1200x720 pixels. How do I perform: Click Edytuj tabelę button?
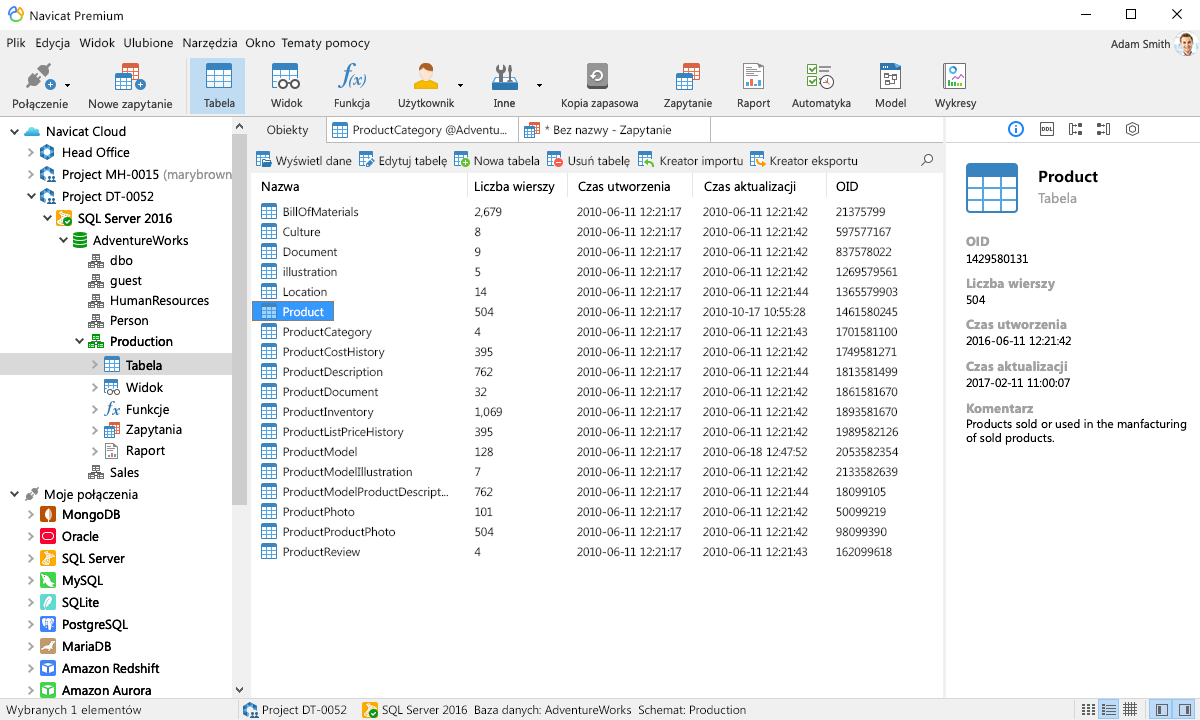(403, 160)
